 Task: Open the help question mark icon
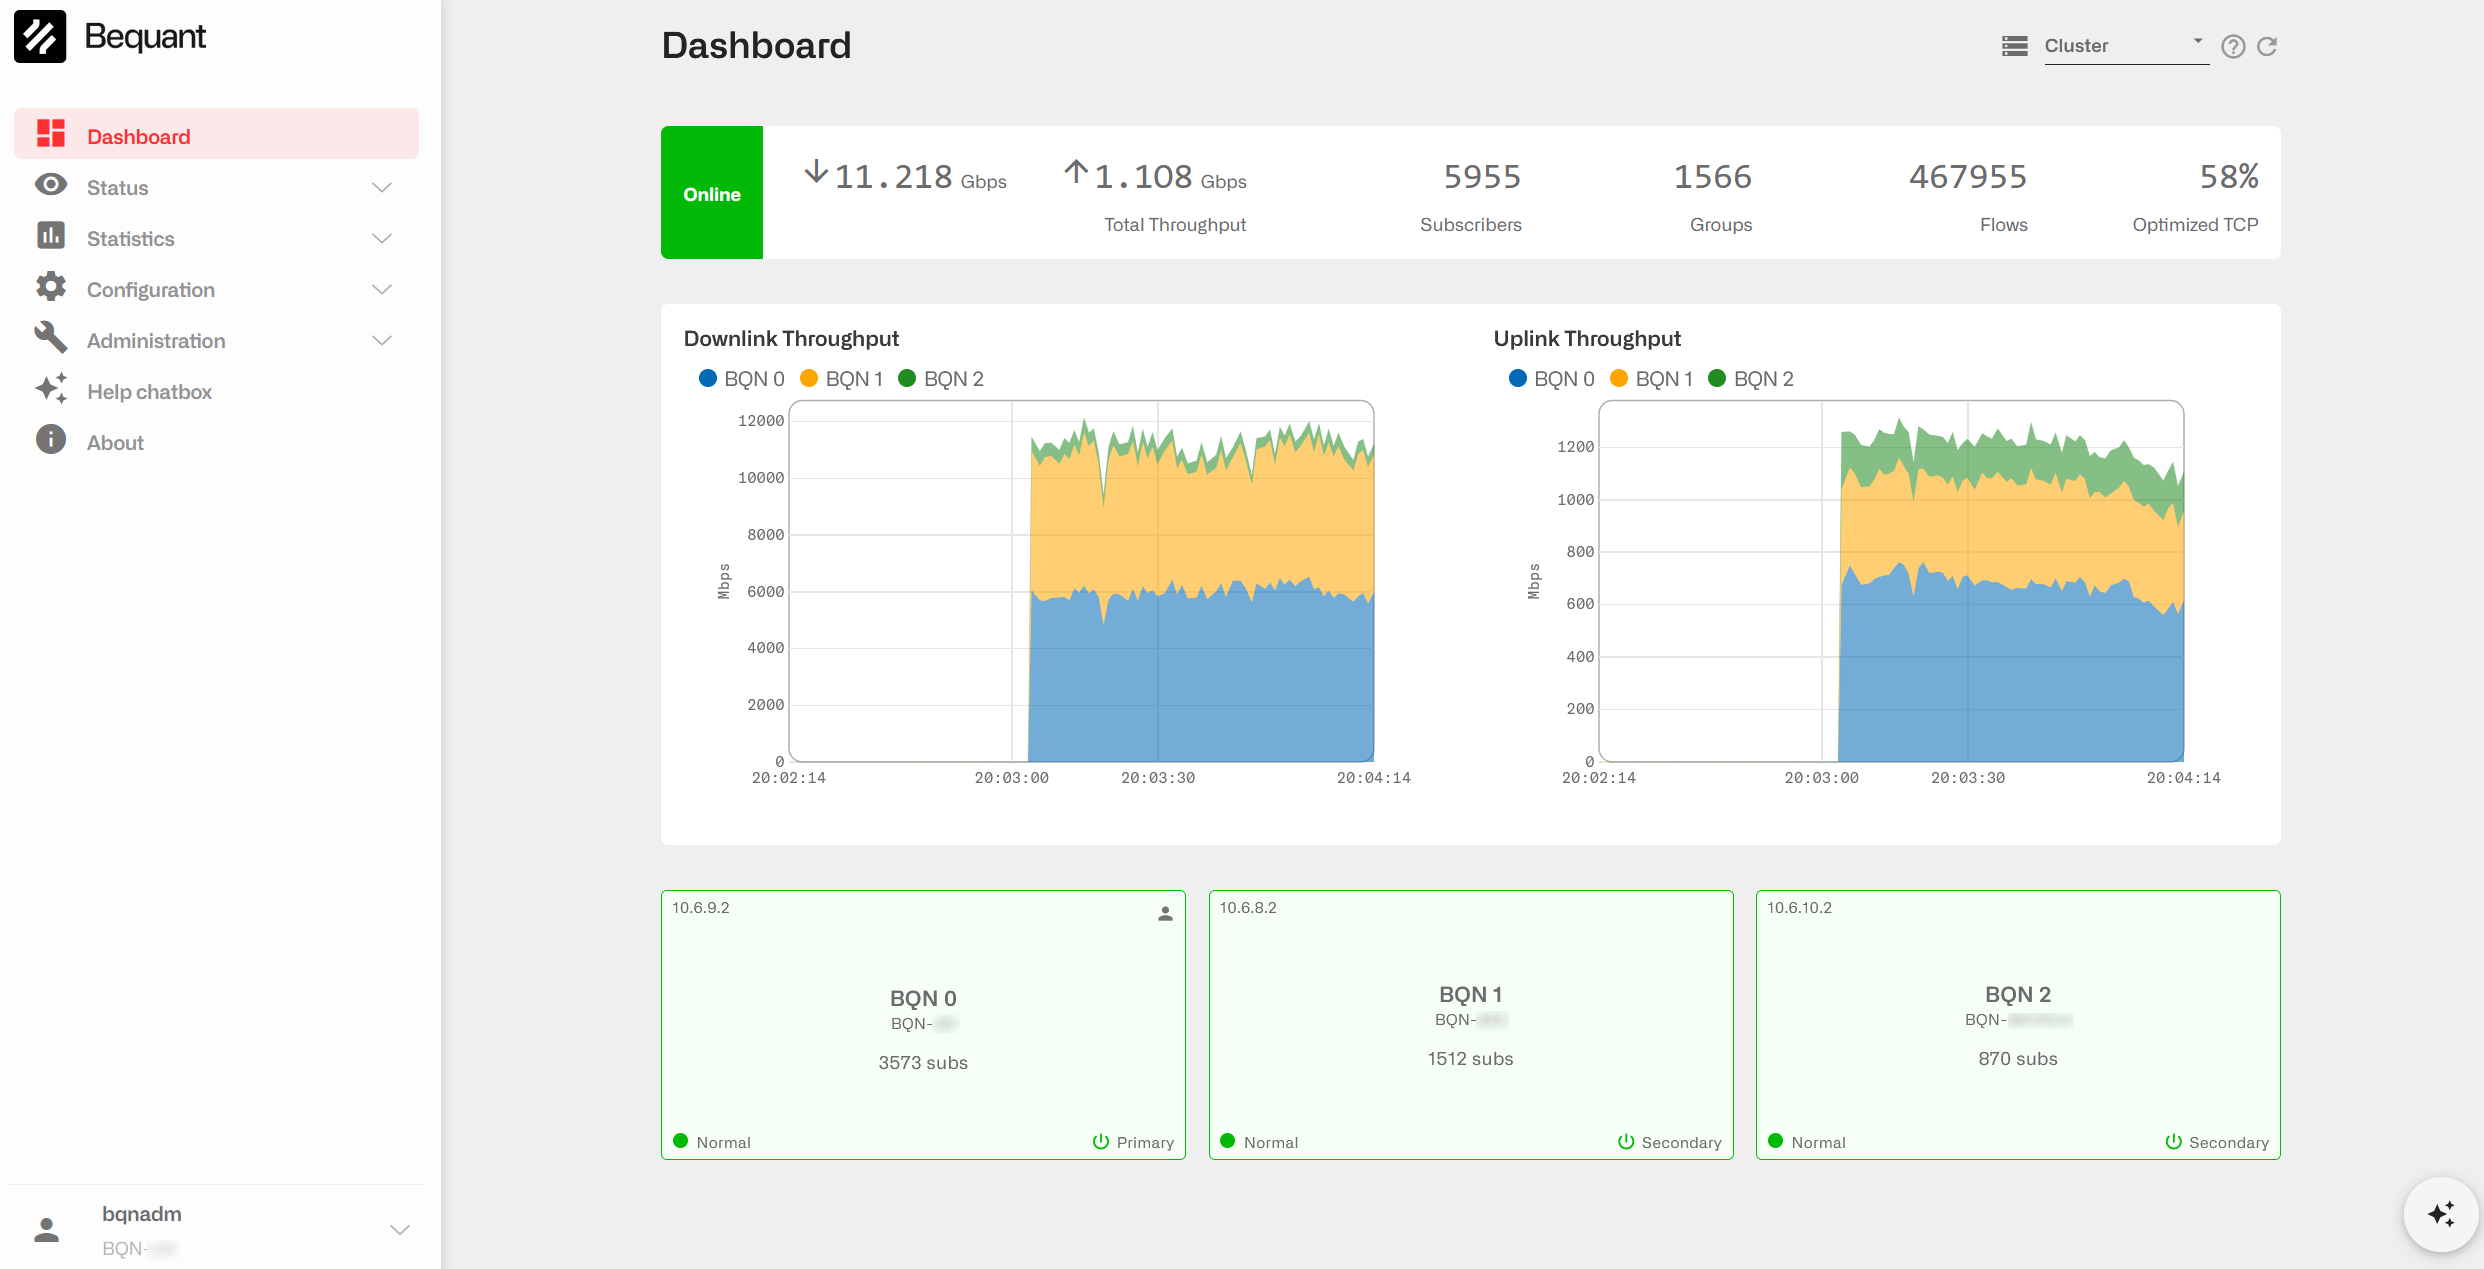pyautogui.click(x=2233, y=46)
